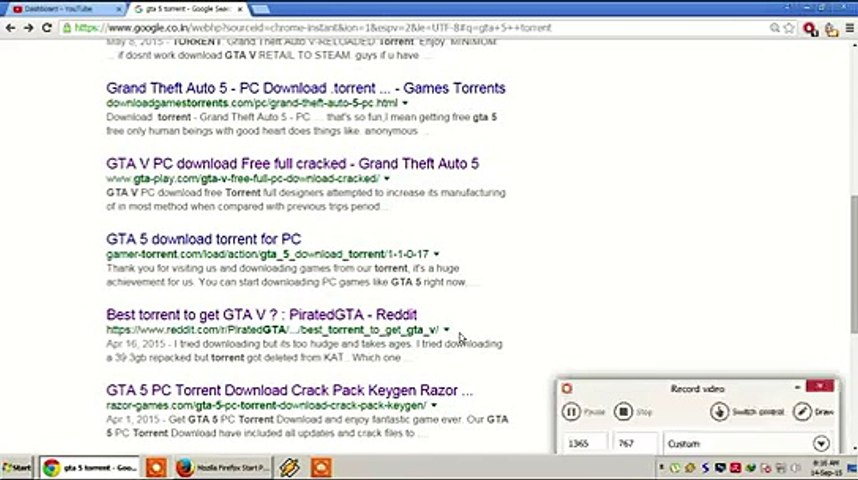
Task: Close the gta 5 torrent Google Search tab
Action: (240, 9)
